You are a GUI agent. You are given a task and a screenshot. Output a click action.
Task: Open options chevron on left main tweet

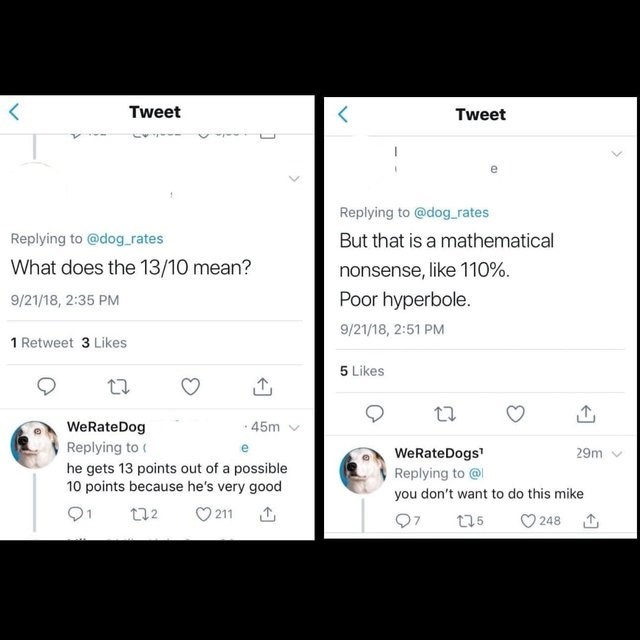pyautogui.click(x=294, y=179)
